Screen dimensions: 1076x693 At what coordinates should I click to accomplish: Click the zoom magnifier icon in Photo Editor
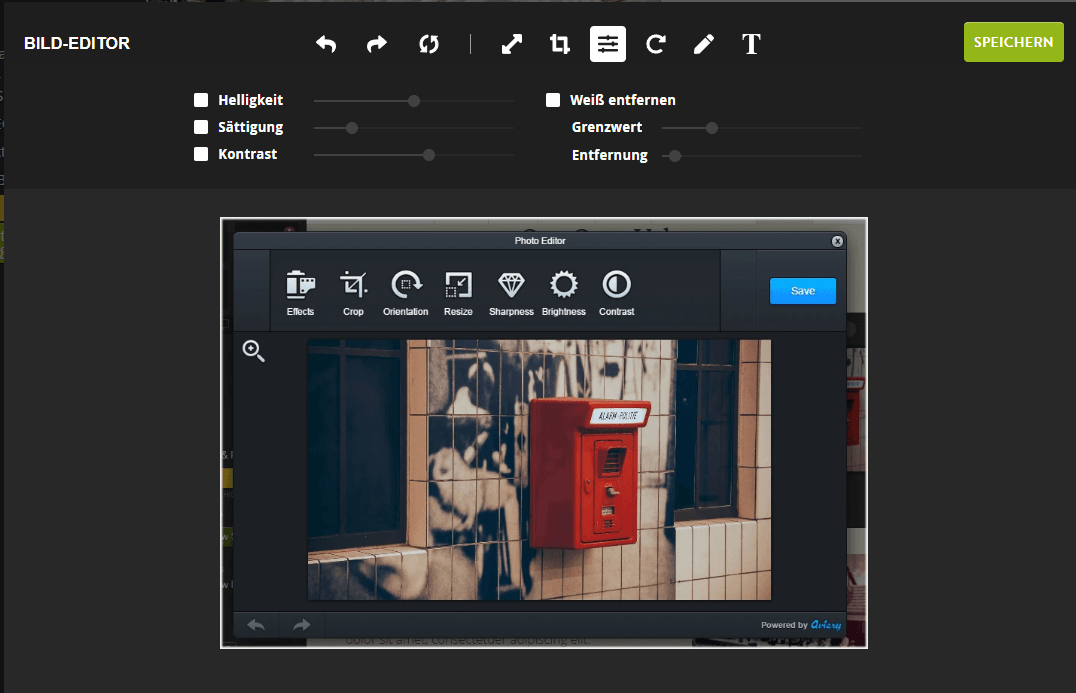pyautogui.click(x=254, y=351)
